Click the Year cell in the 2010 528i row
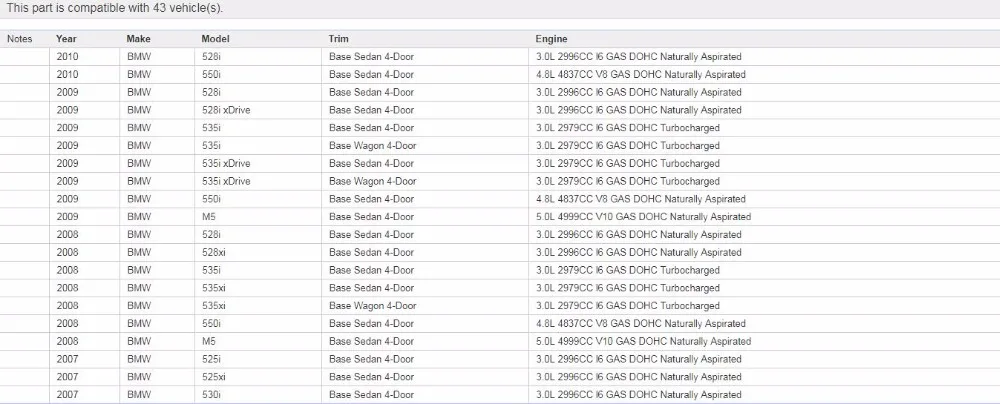The height and width of the screenshot is (404, 1000). (x=68, y=57)
